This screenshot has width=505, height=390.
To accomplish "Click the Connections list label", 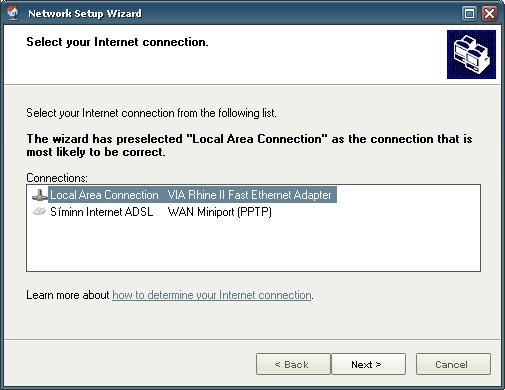I will [x=57, y=178].
